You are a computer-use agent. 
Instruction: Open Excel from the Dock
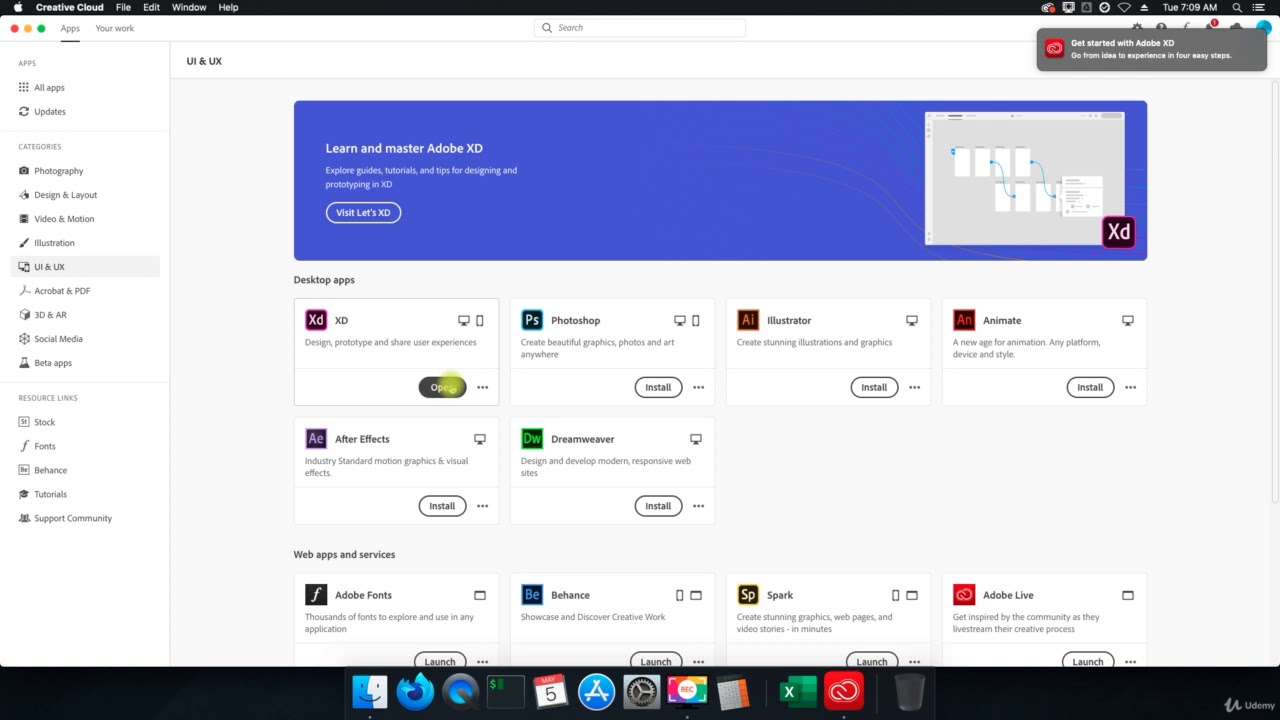[798, 691]
